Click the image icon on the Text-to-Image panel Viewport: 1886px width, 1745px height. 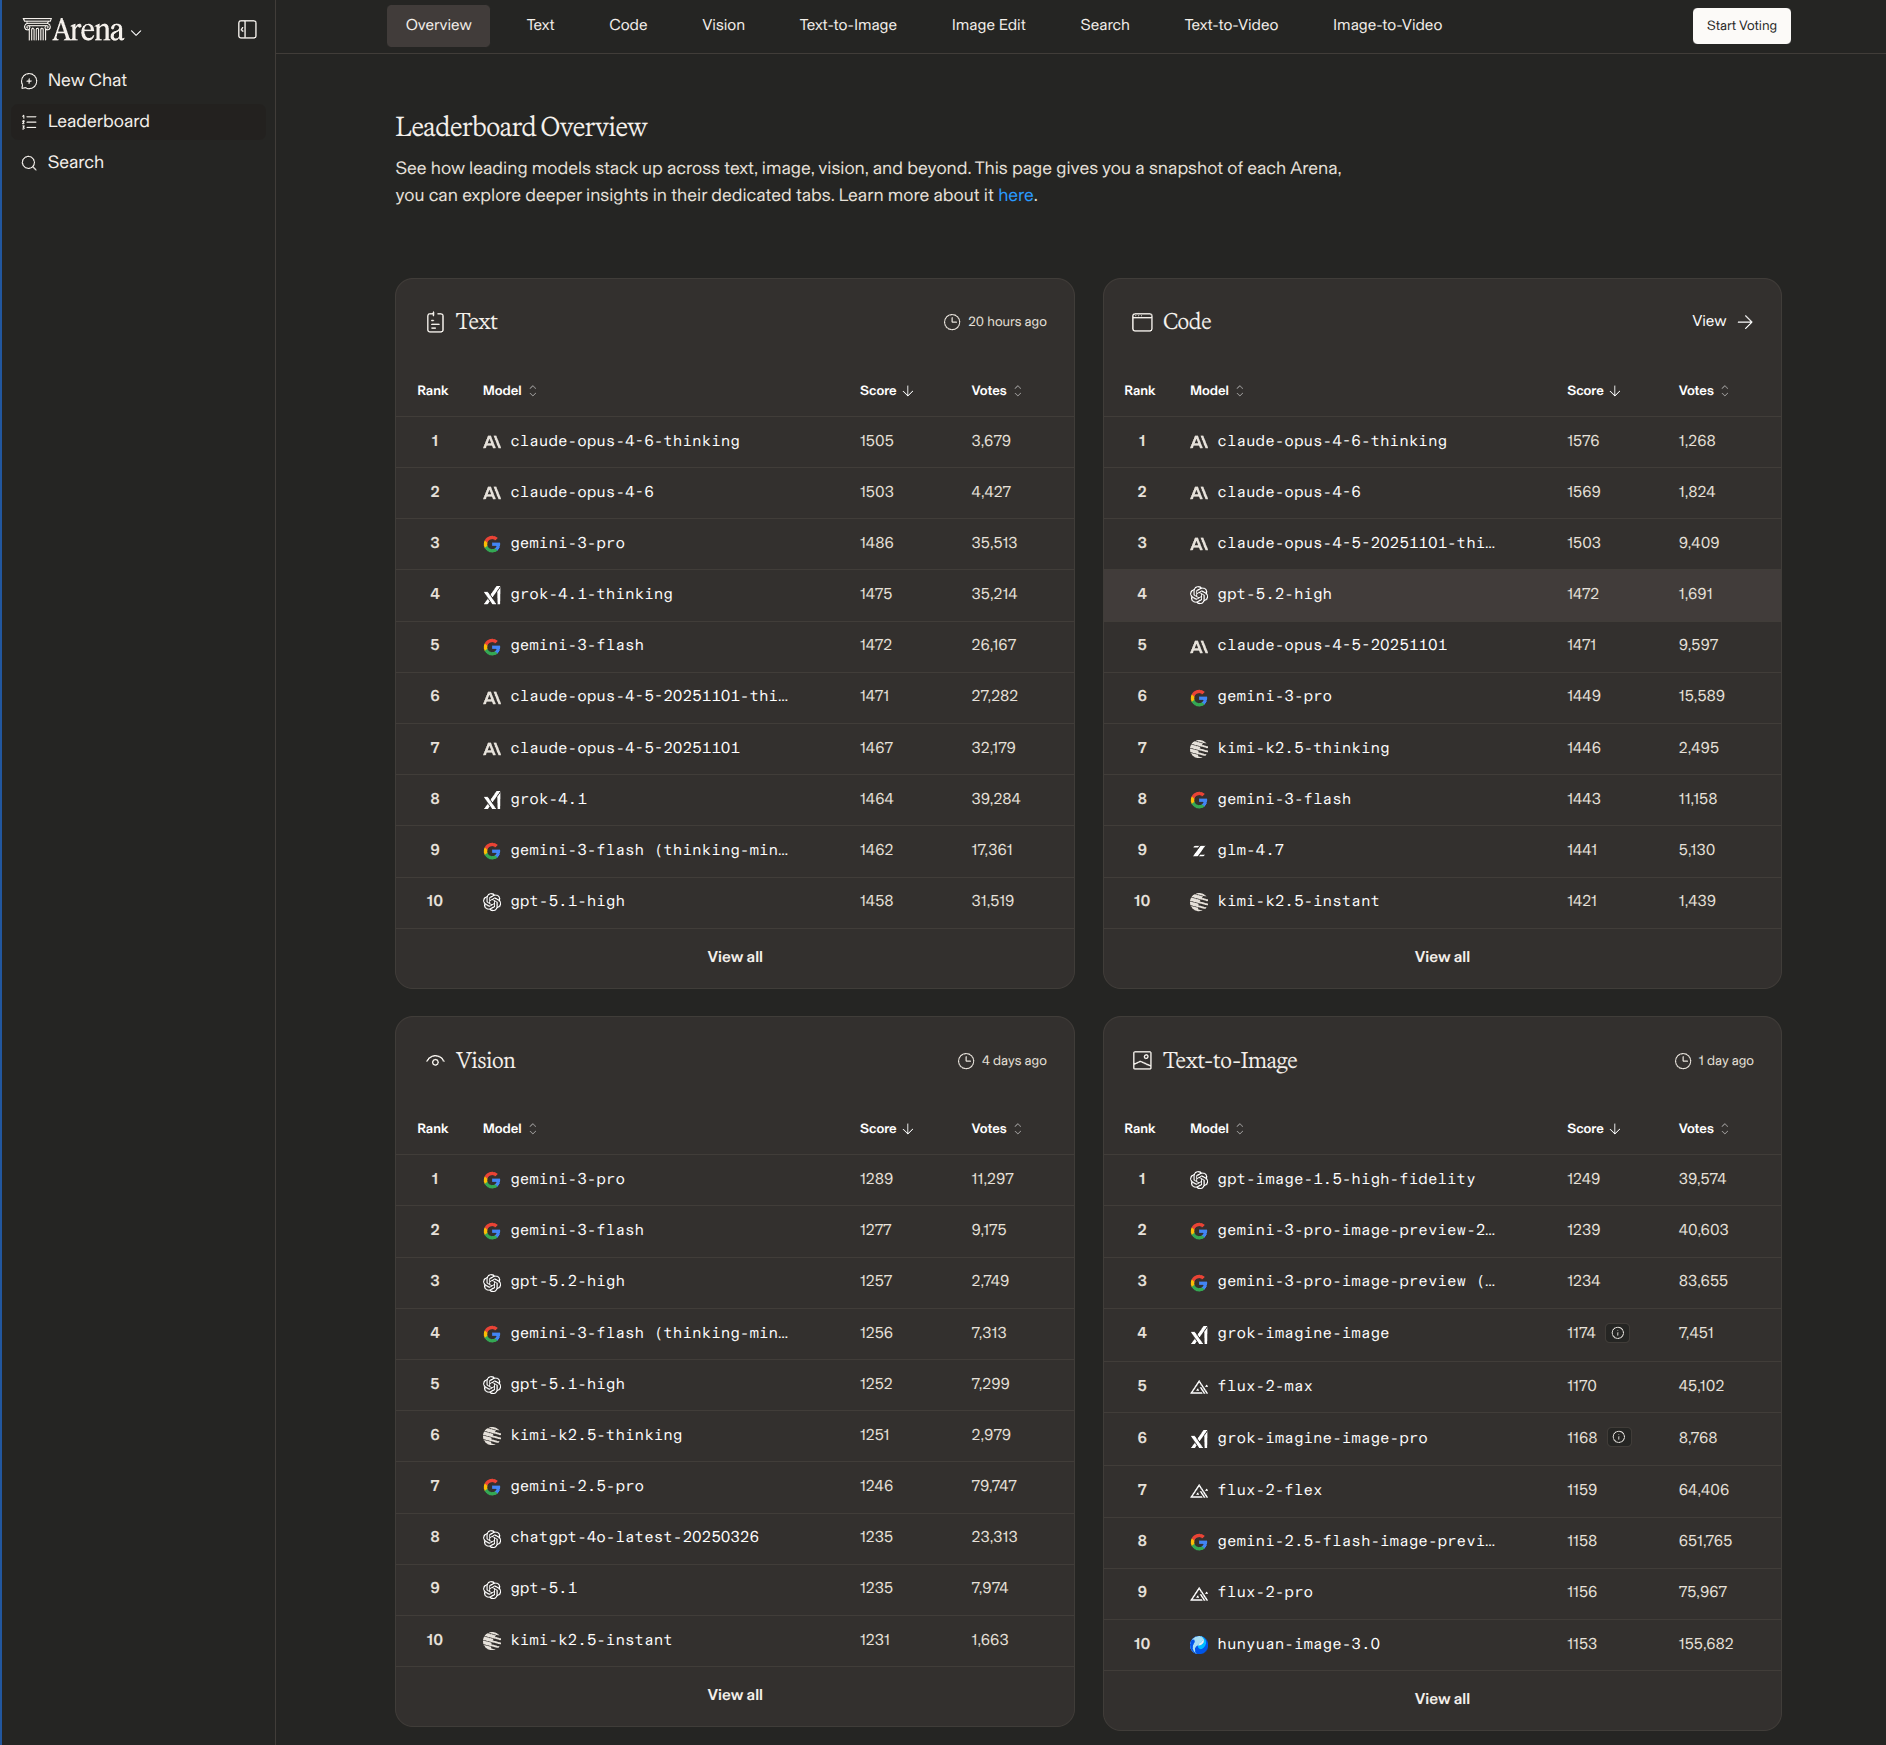[x=1142, y=1060]
